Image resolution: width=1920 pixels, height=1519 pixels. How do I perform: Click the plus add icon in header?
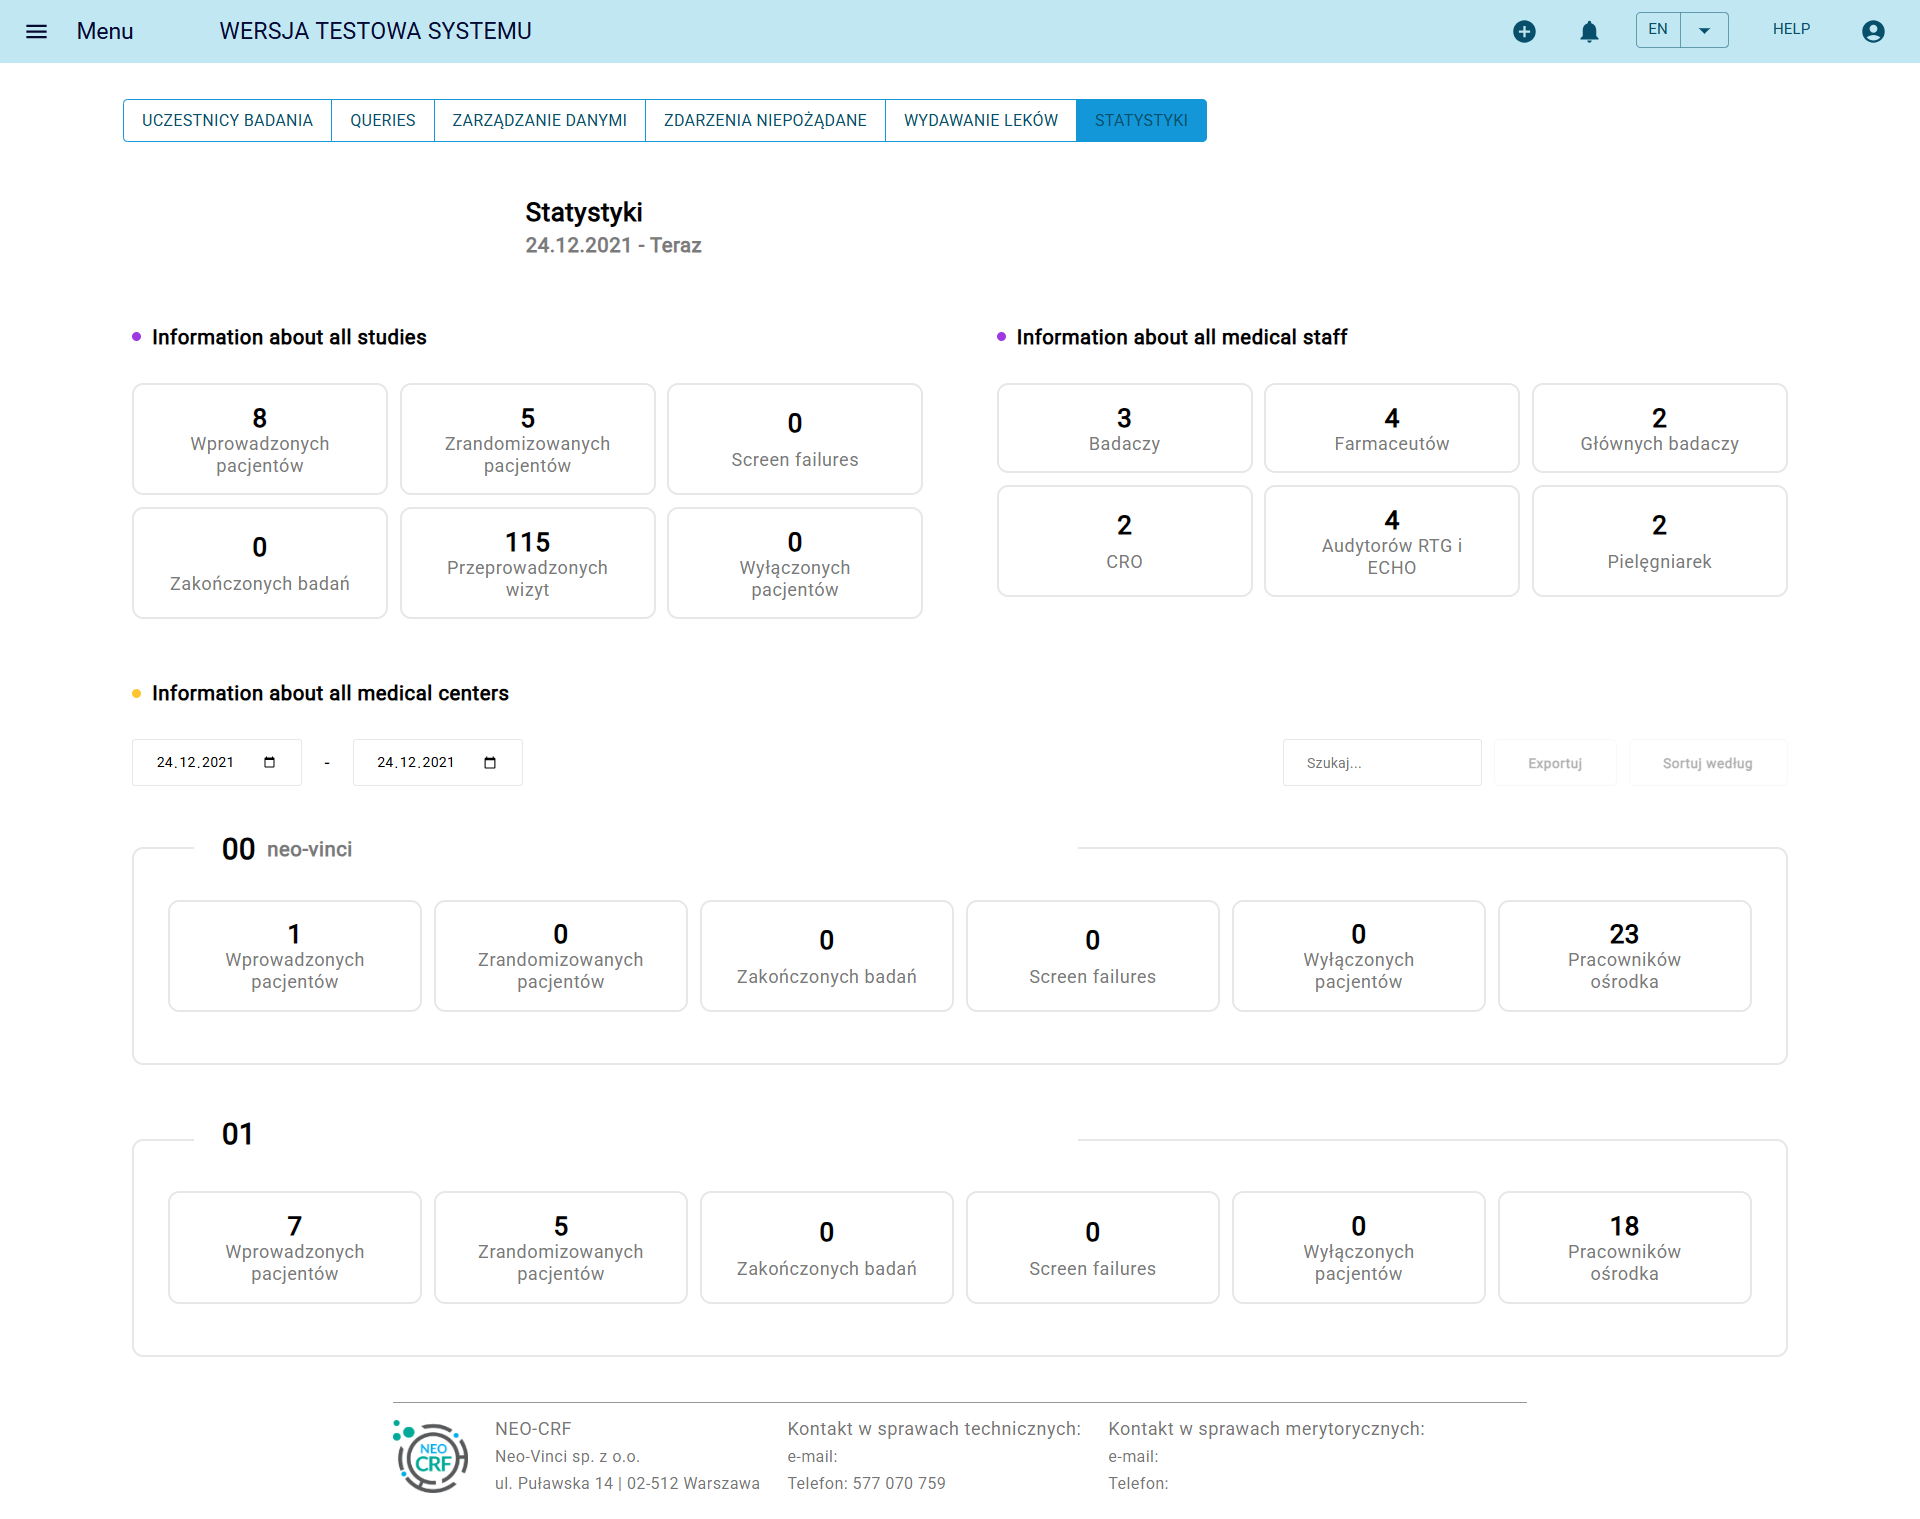coord(1524,31)
